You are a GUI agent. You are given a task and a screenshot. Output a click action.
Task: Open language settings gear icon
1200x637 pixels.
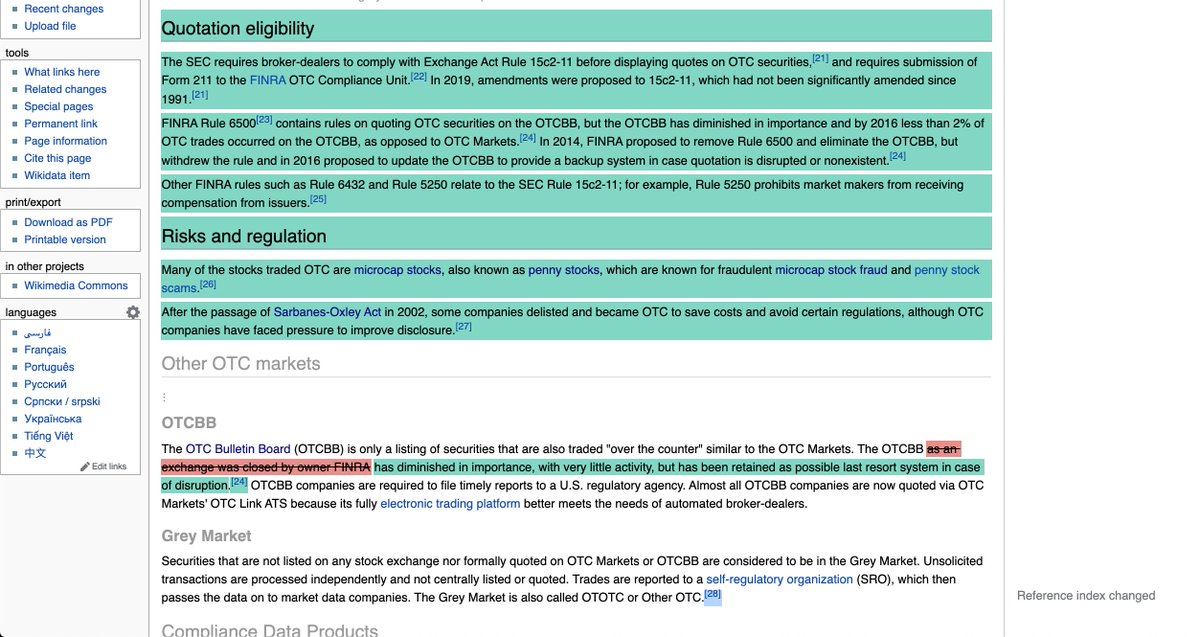pyautogui.click(x=133, y=313)
